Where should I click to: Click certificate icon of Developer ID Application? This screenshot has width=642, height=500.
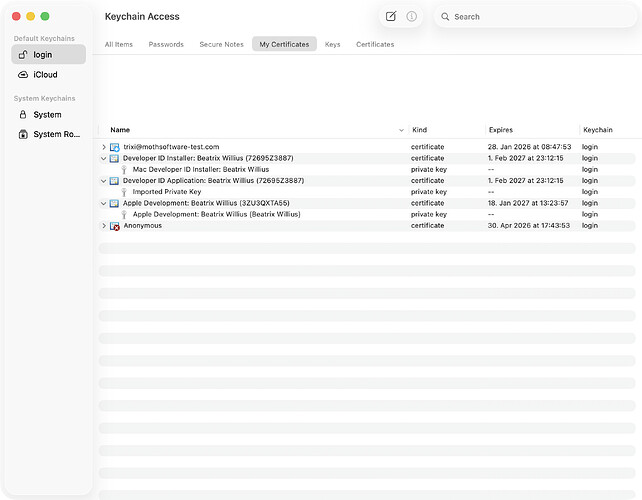[114, 181]
